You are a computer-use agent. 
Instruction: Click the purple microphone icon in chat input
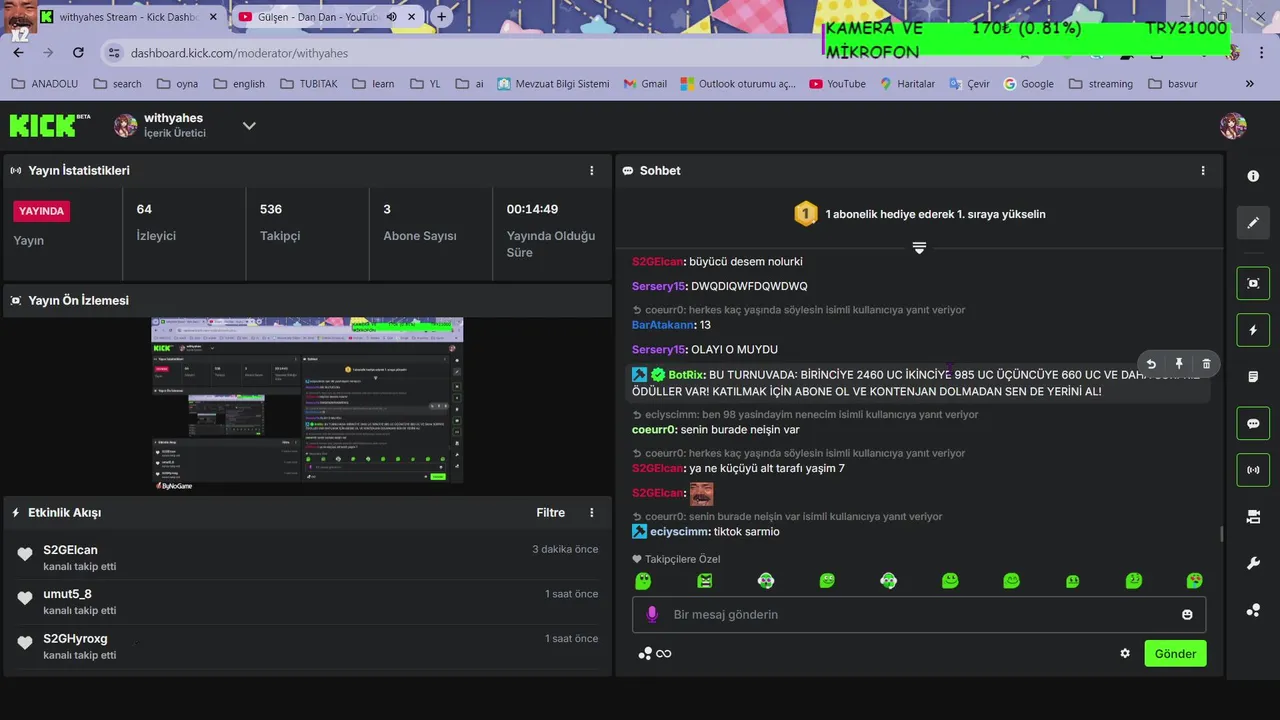652,615
